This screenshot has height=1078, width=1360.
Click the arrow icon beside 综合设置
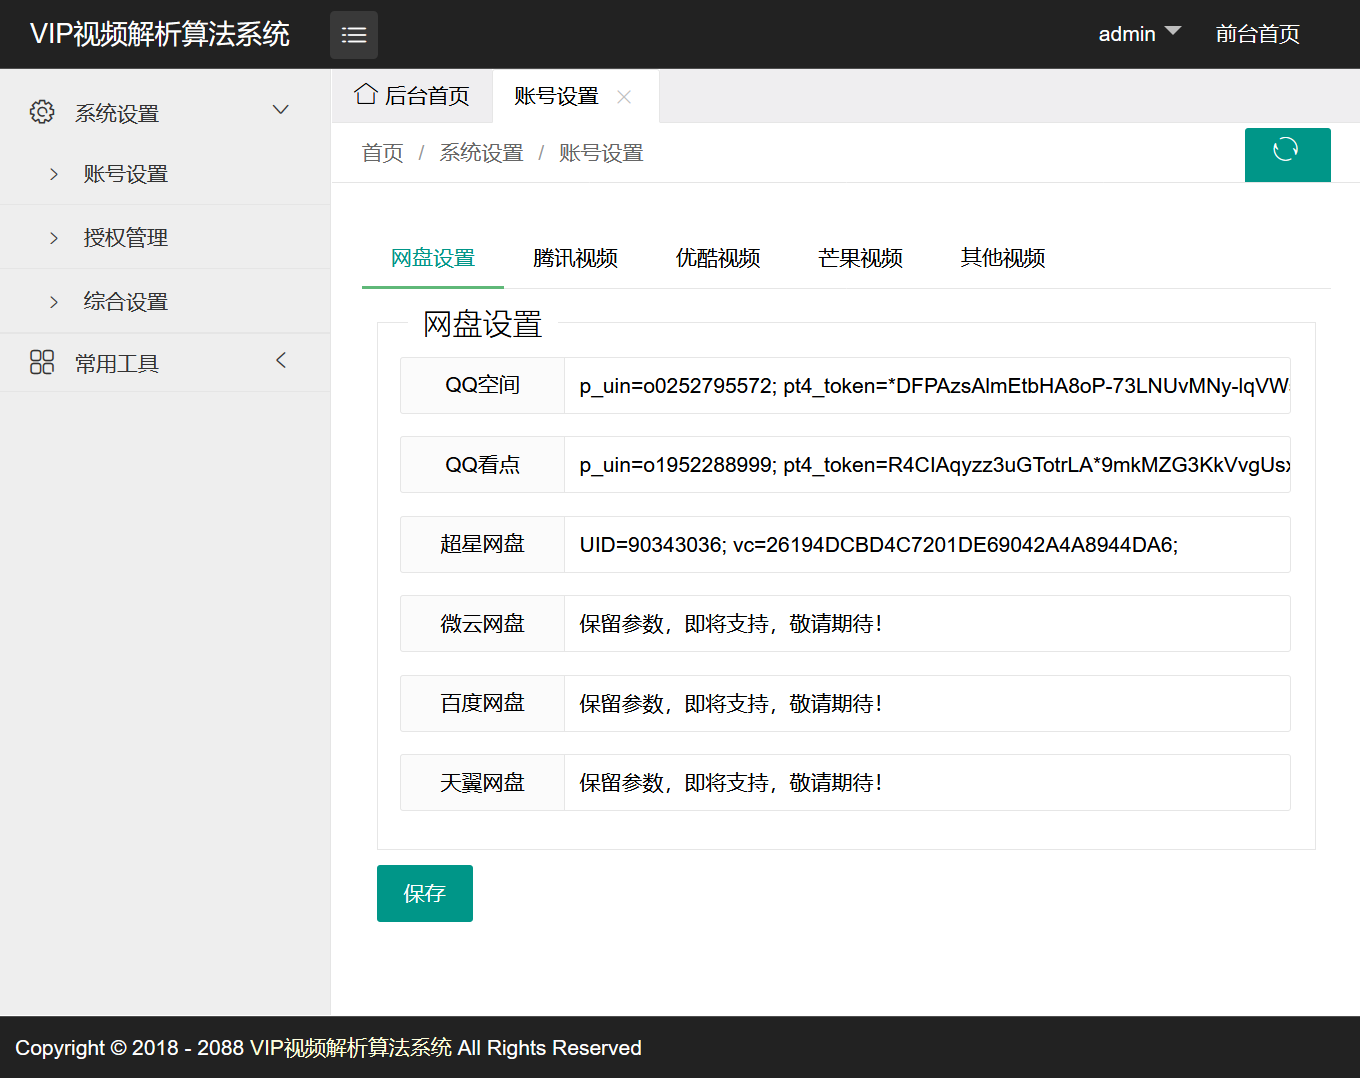click(x=53, y=301)
